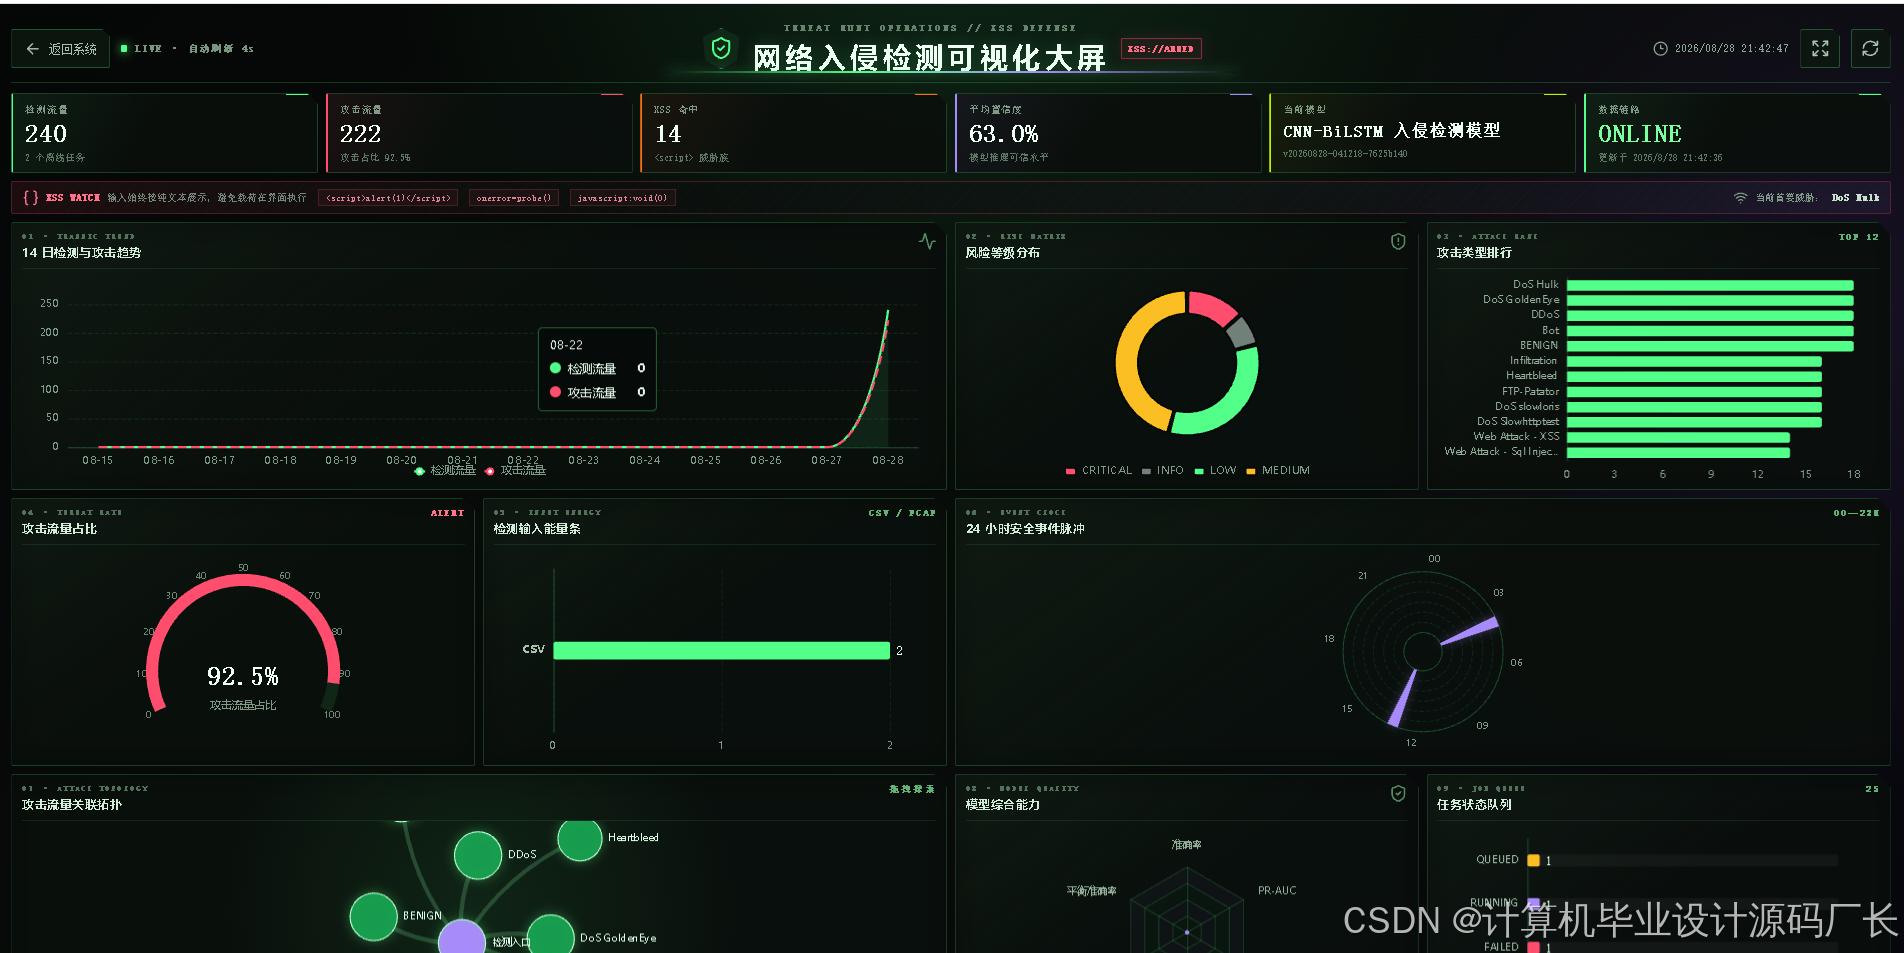The width and height of the screenshot is (1904, 953).
Task: Click the gray INFO donut segment
Action: [1241, 332]
